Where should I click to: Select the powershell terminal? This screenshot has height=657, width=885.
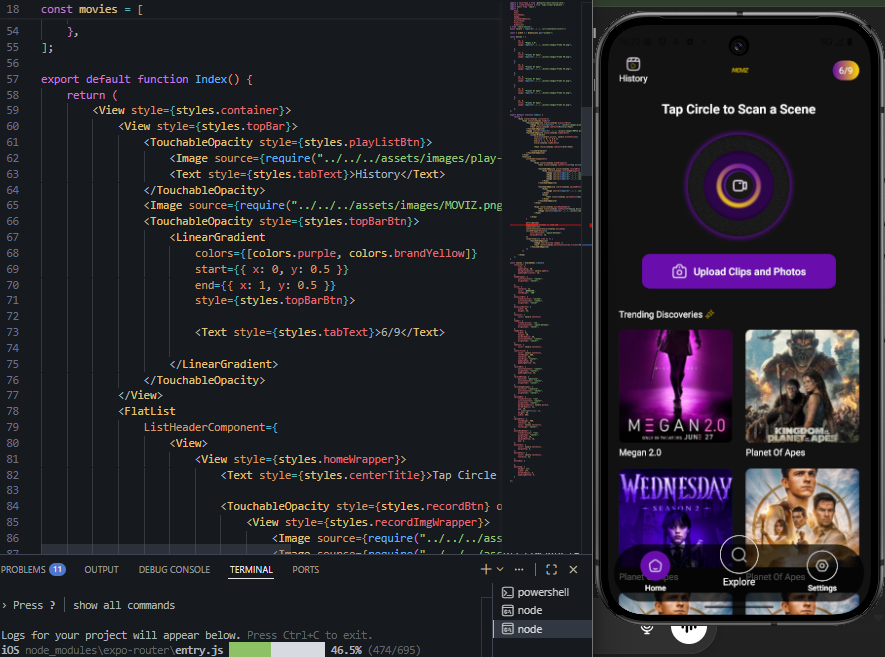click(x=542, y=592)
